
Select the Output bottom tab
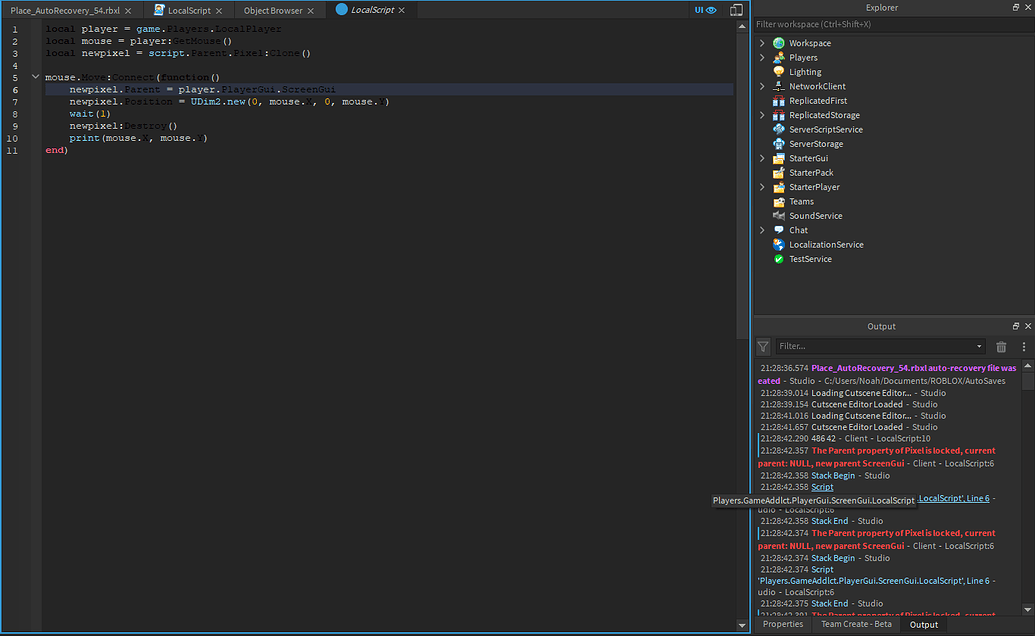pyautogui.click(x=923, y=625)
